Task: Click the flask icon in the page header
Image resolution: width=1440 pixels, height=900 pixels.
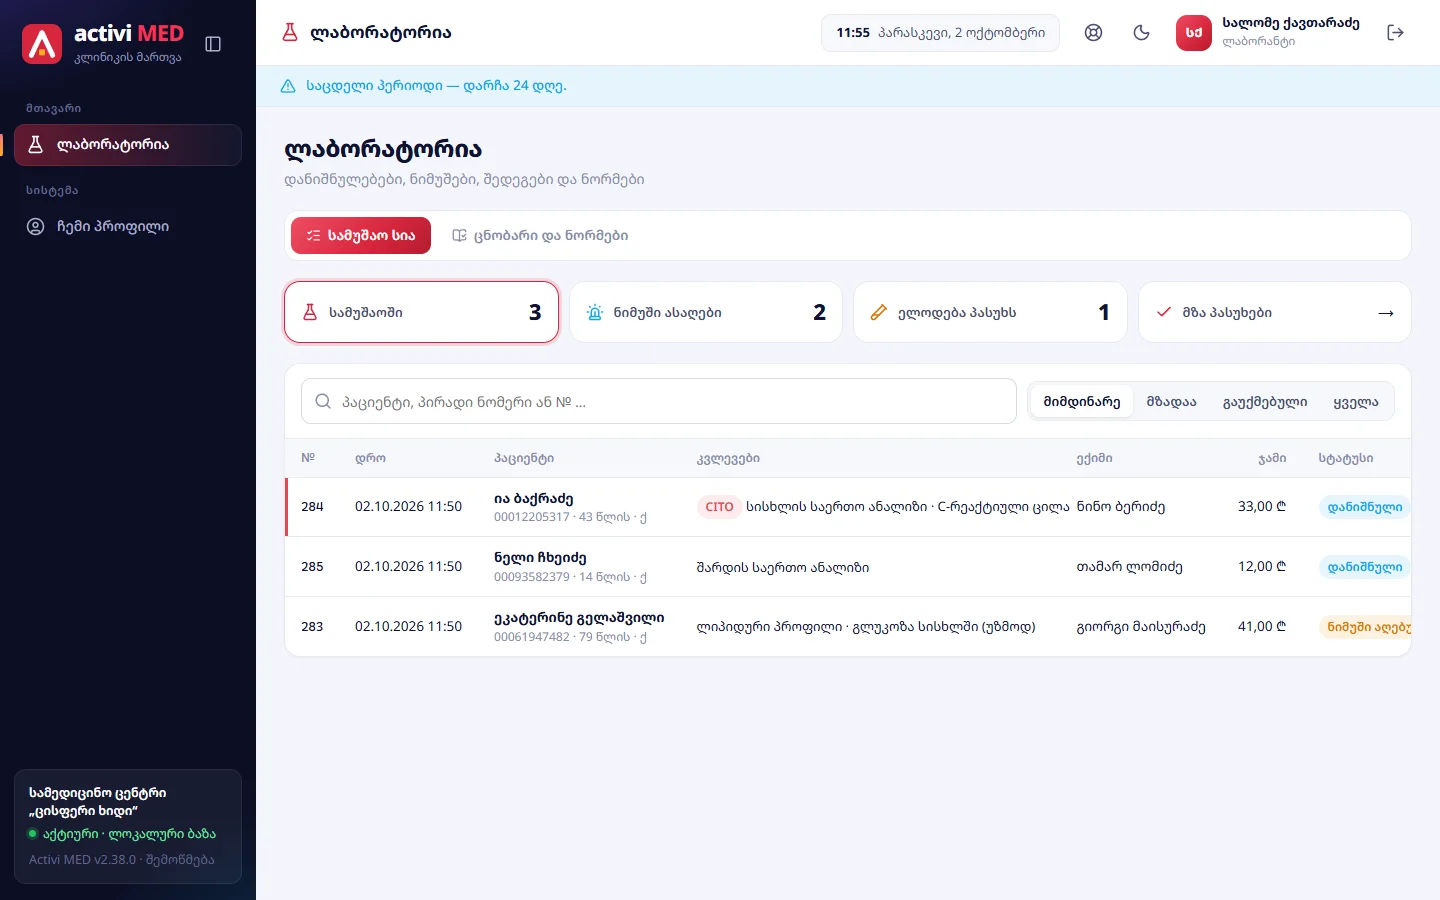Action: [290, 33]
